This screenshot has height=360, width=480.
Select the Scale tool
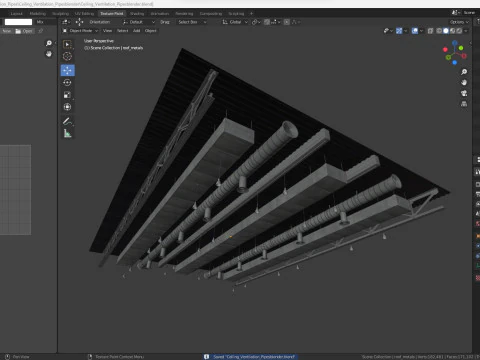[x=68, y=95]
